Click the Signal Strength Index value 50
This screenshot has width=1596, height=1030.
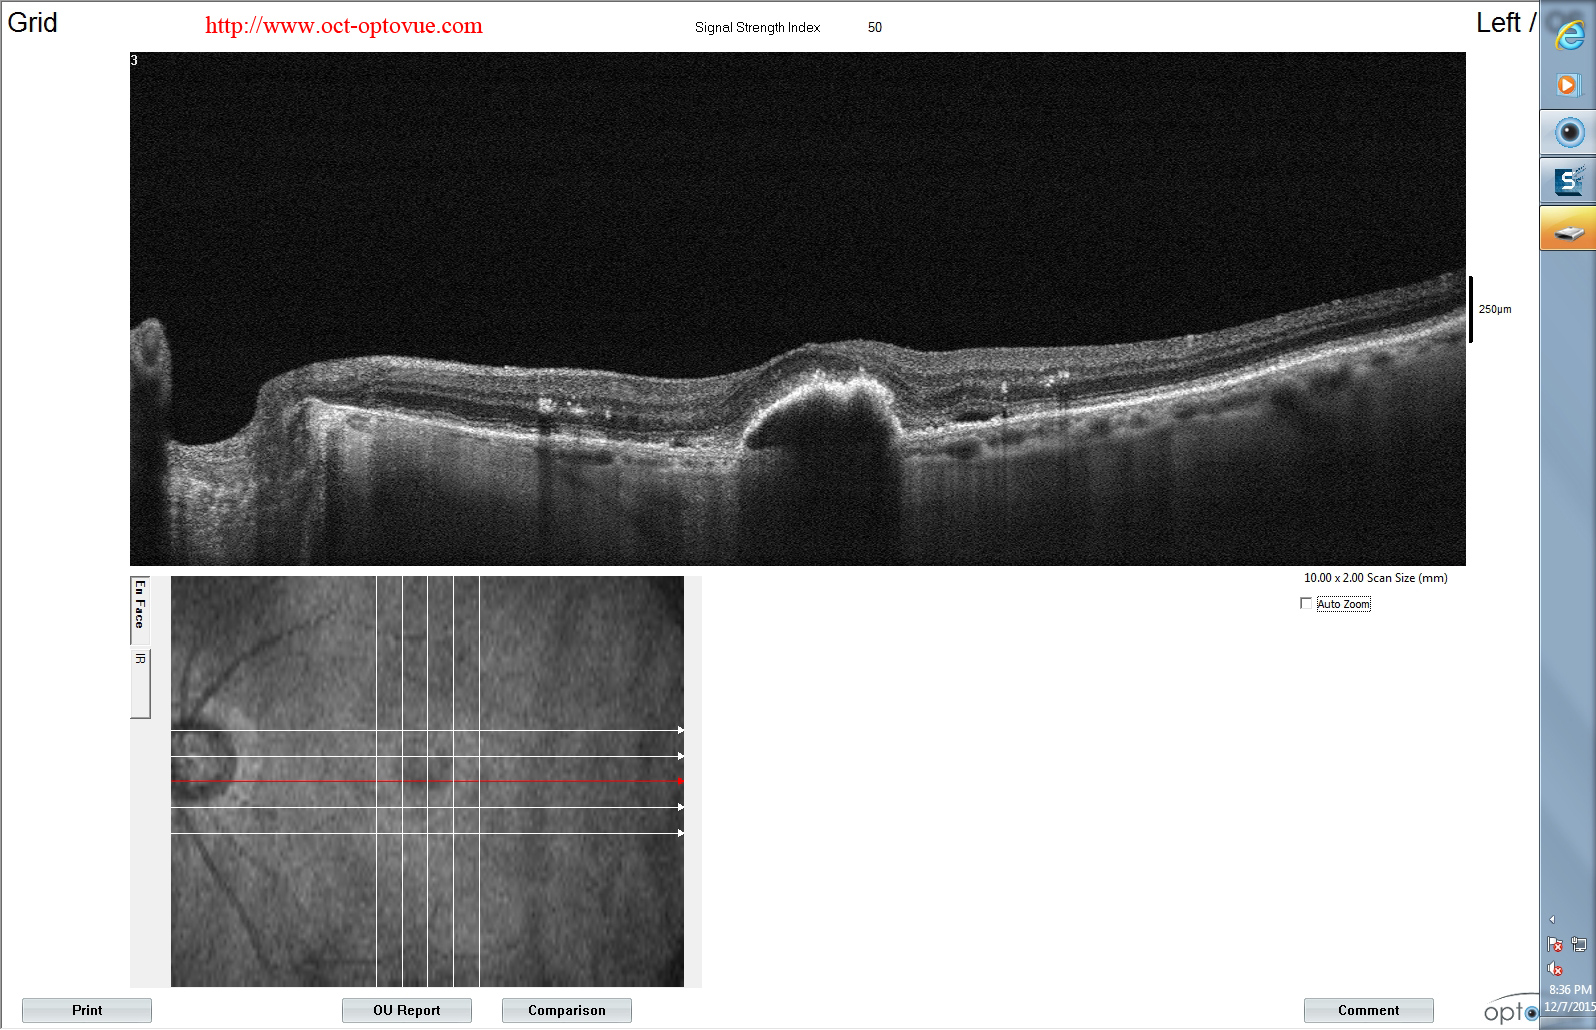pyautogui.click(x=875, y=27)
